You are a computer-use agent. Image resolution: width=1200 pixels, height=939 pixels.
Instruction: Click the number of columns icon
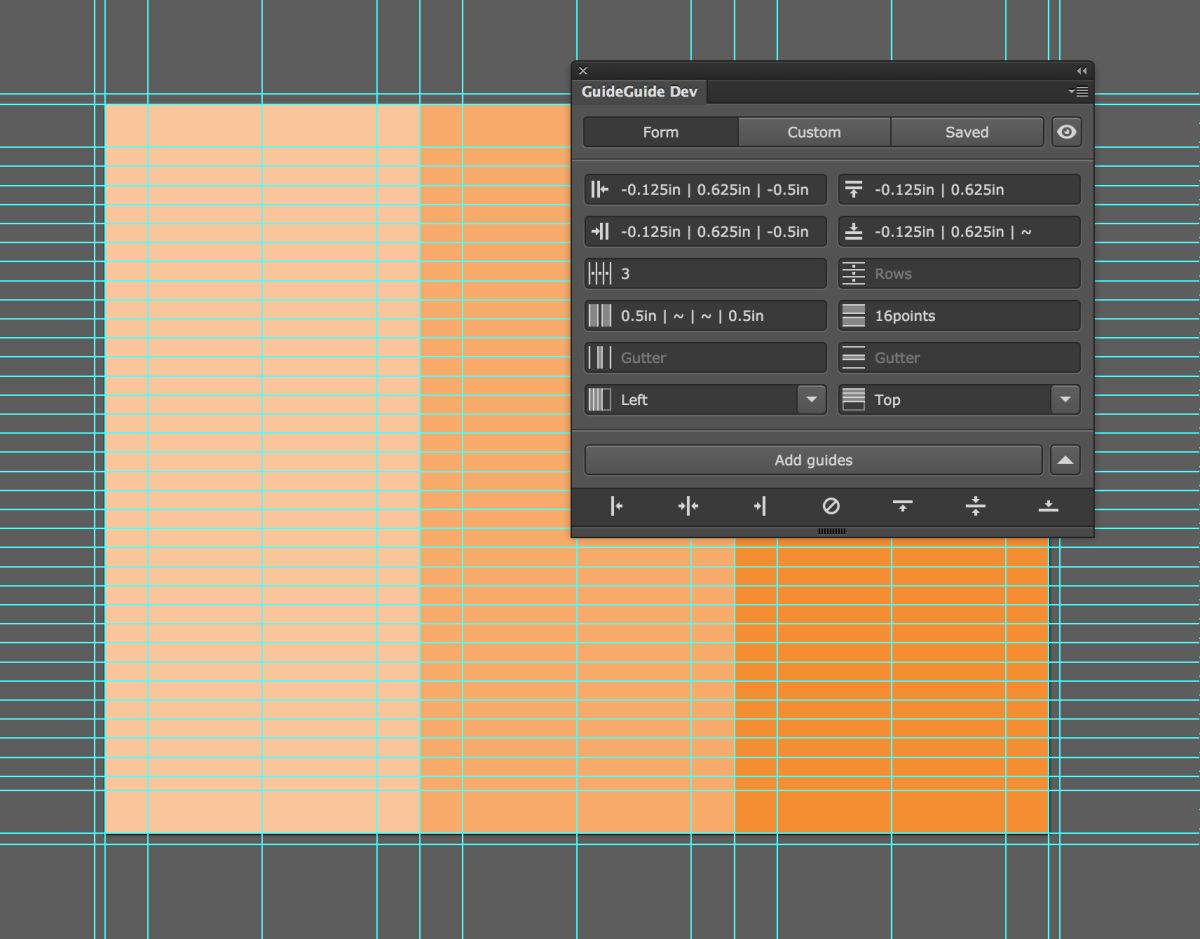tap(599, 273)
